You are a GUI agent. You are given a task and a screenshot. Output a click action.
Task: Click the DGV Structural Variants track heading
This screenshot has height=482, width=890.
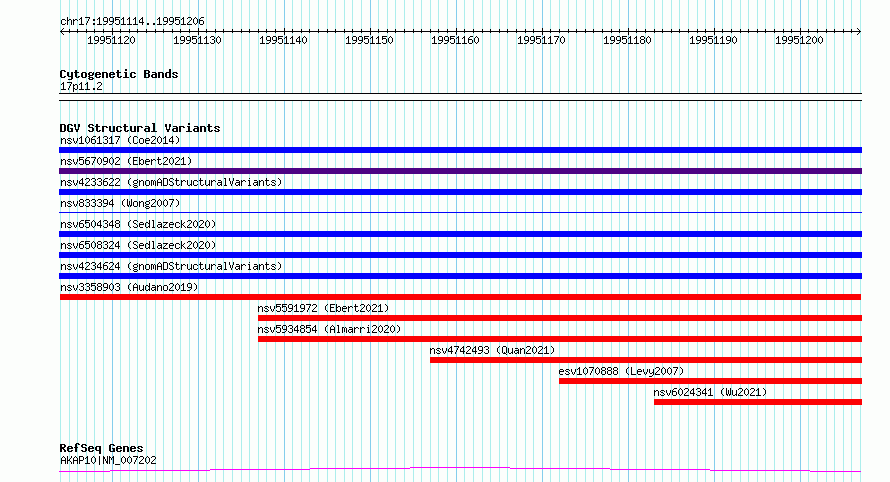[x=140, y=128]
